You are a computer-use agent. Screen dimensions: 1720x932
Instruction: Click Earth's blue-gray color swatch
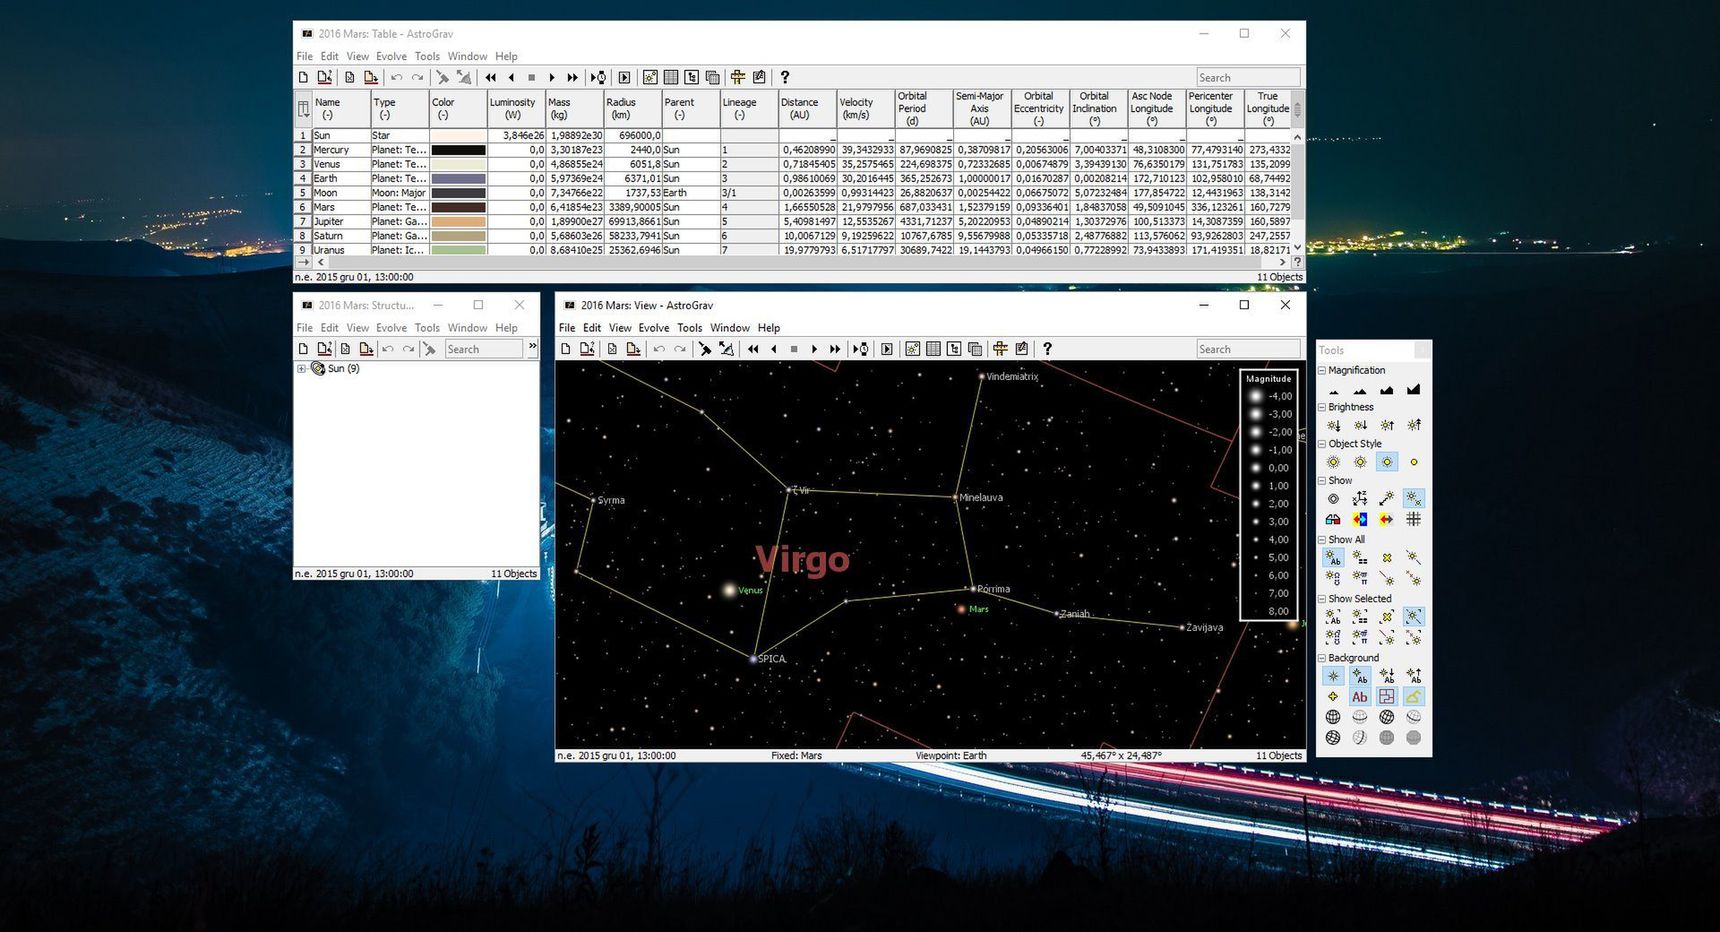pos(458,179)
